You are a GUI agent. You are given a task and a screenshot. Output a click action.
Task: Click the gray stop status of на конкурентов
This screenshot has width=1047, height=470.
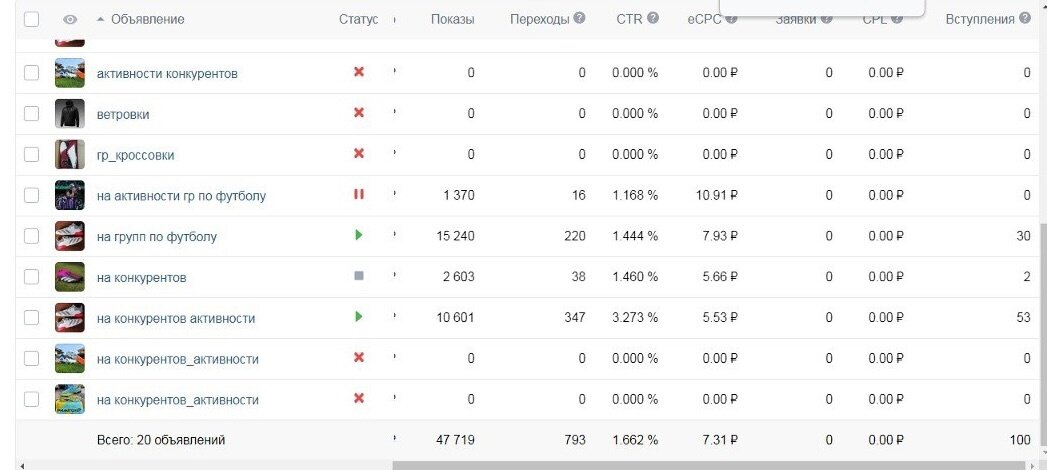pos(359,276)
